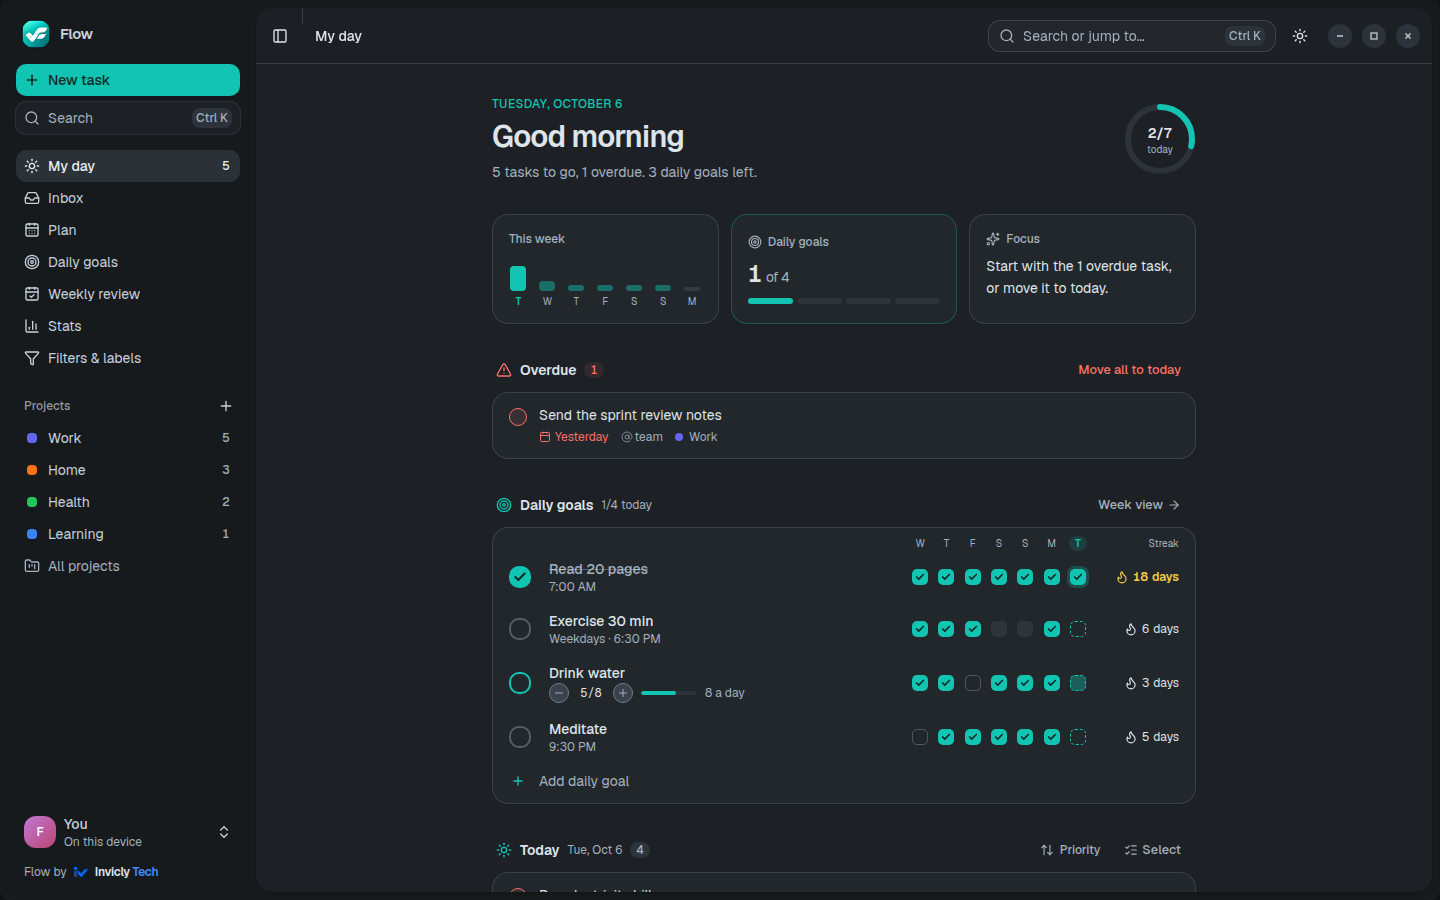Check off the Meditate goal
The width and height of the screenshot is (1440, 900).
[x=520, y=737]
